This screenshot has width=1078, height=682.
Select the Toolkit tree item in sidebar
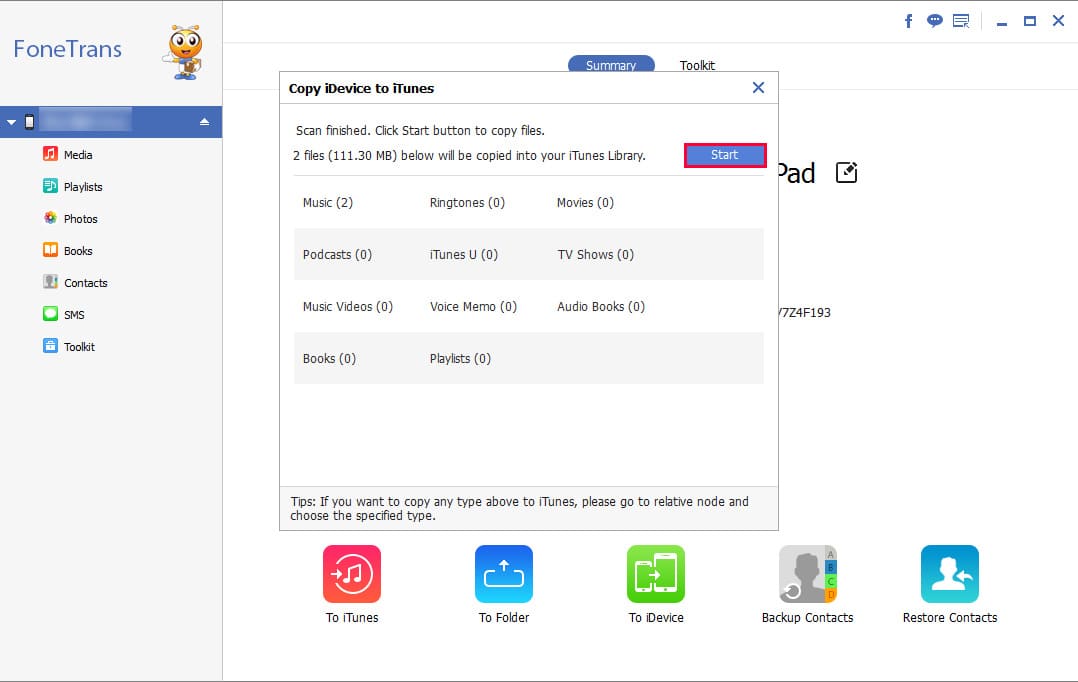click(79, 346)
